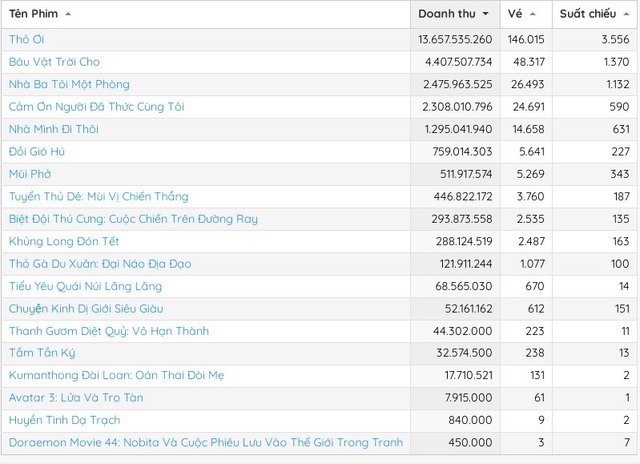Image resolution: width=640 pixels, height=464 pixels.
Task: Click Cảm Ơn Người Đã Thức Cùng Tôi
Action: point(96,107)
